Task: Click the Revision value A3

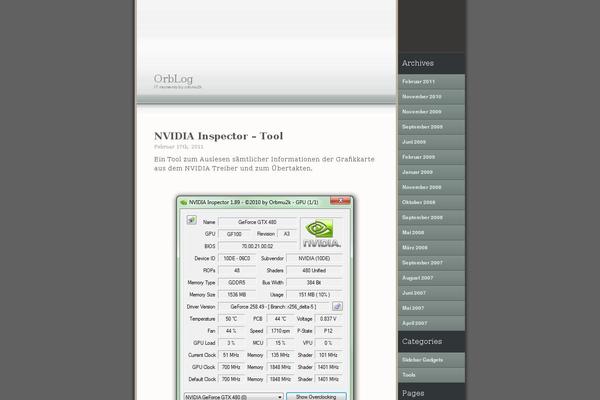Action: pyautogui.click(x=287, y=234)
